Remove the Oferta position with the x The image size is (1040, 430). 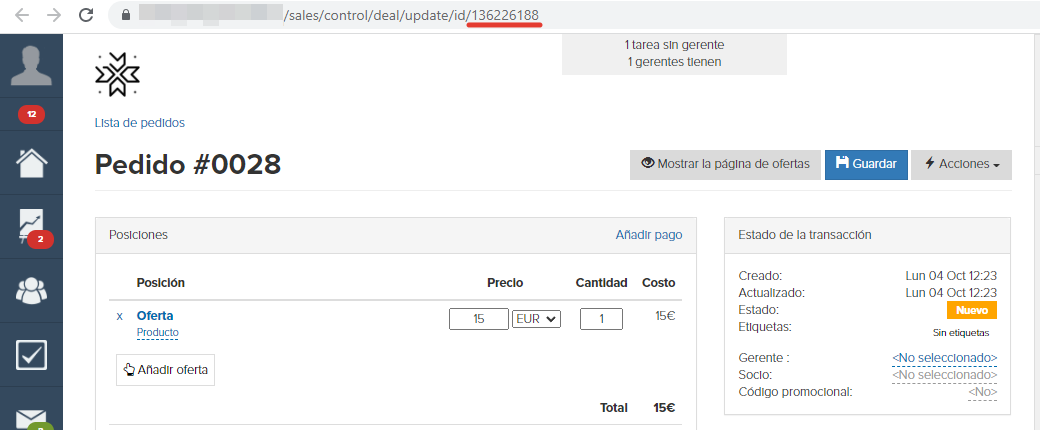tap(119, 317)
